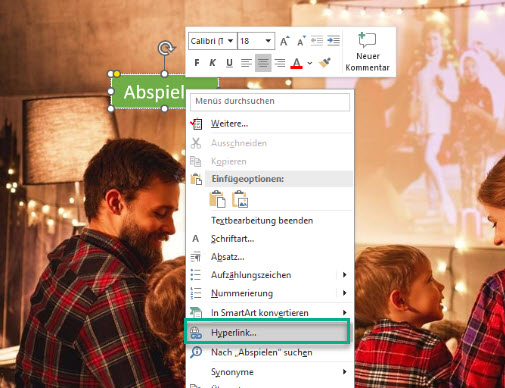Click the Menüs durchsuchen search field
The image size is (505, 388).
point(270,102)
